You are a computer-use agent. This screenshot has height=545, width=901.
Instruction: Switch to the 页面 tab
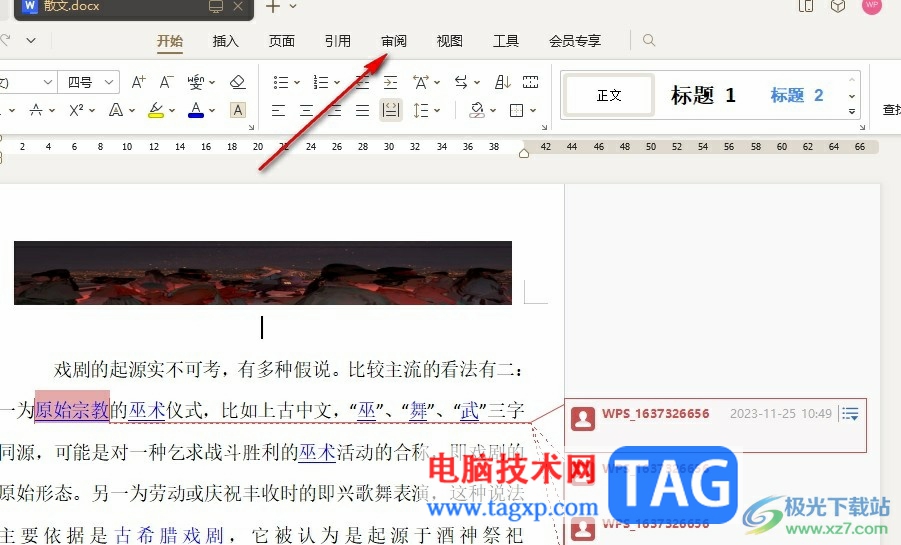282,41
